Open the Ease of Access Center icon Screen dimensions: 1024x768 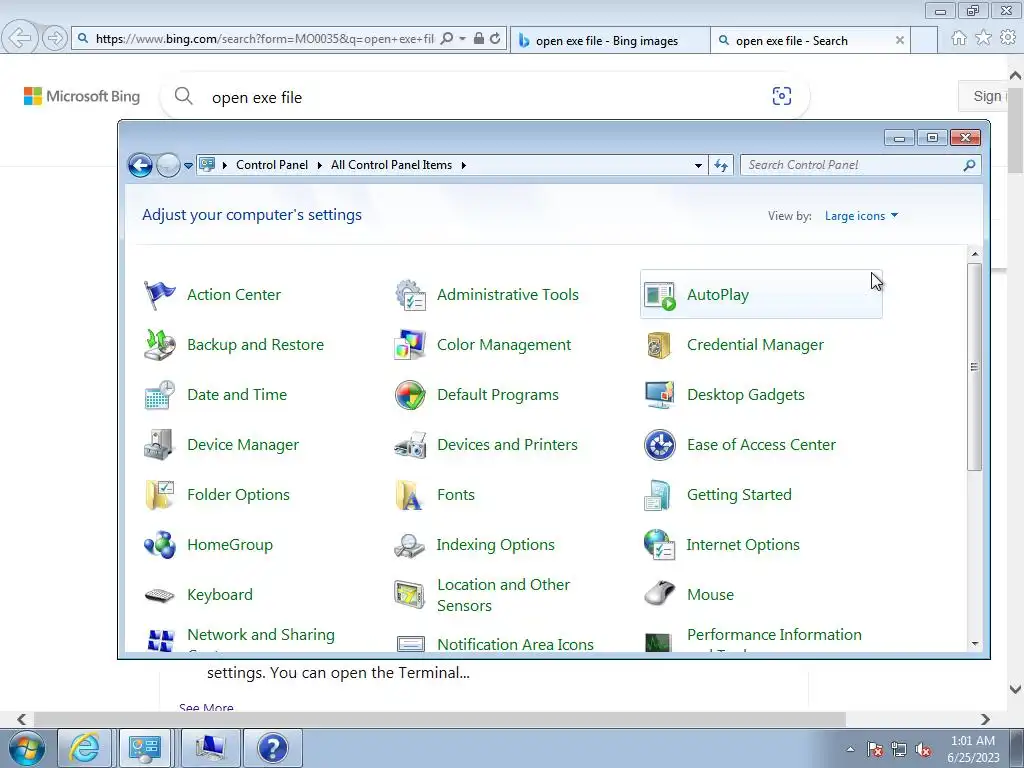point(660,445)
